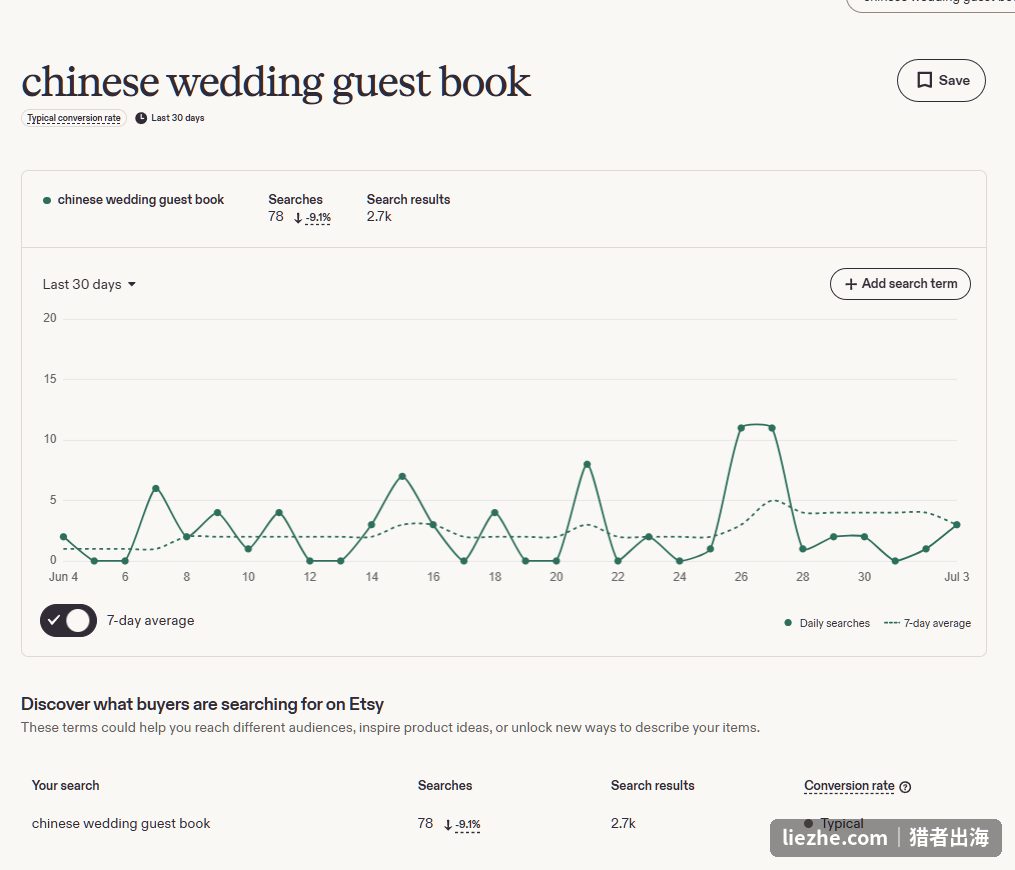
Task: Click the help icon next to Conversion rate
Action: [x=905, y=787]
